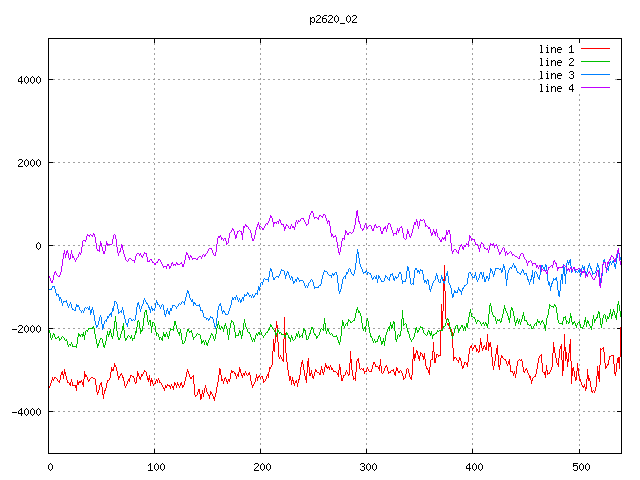Image resolution: width=640 pixels, height=480 pixels.
Task: Click the y-axis label -2000
Action: click(x=27, y=329)
